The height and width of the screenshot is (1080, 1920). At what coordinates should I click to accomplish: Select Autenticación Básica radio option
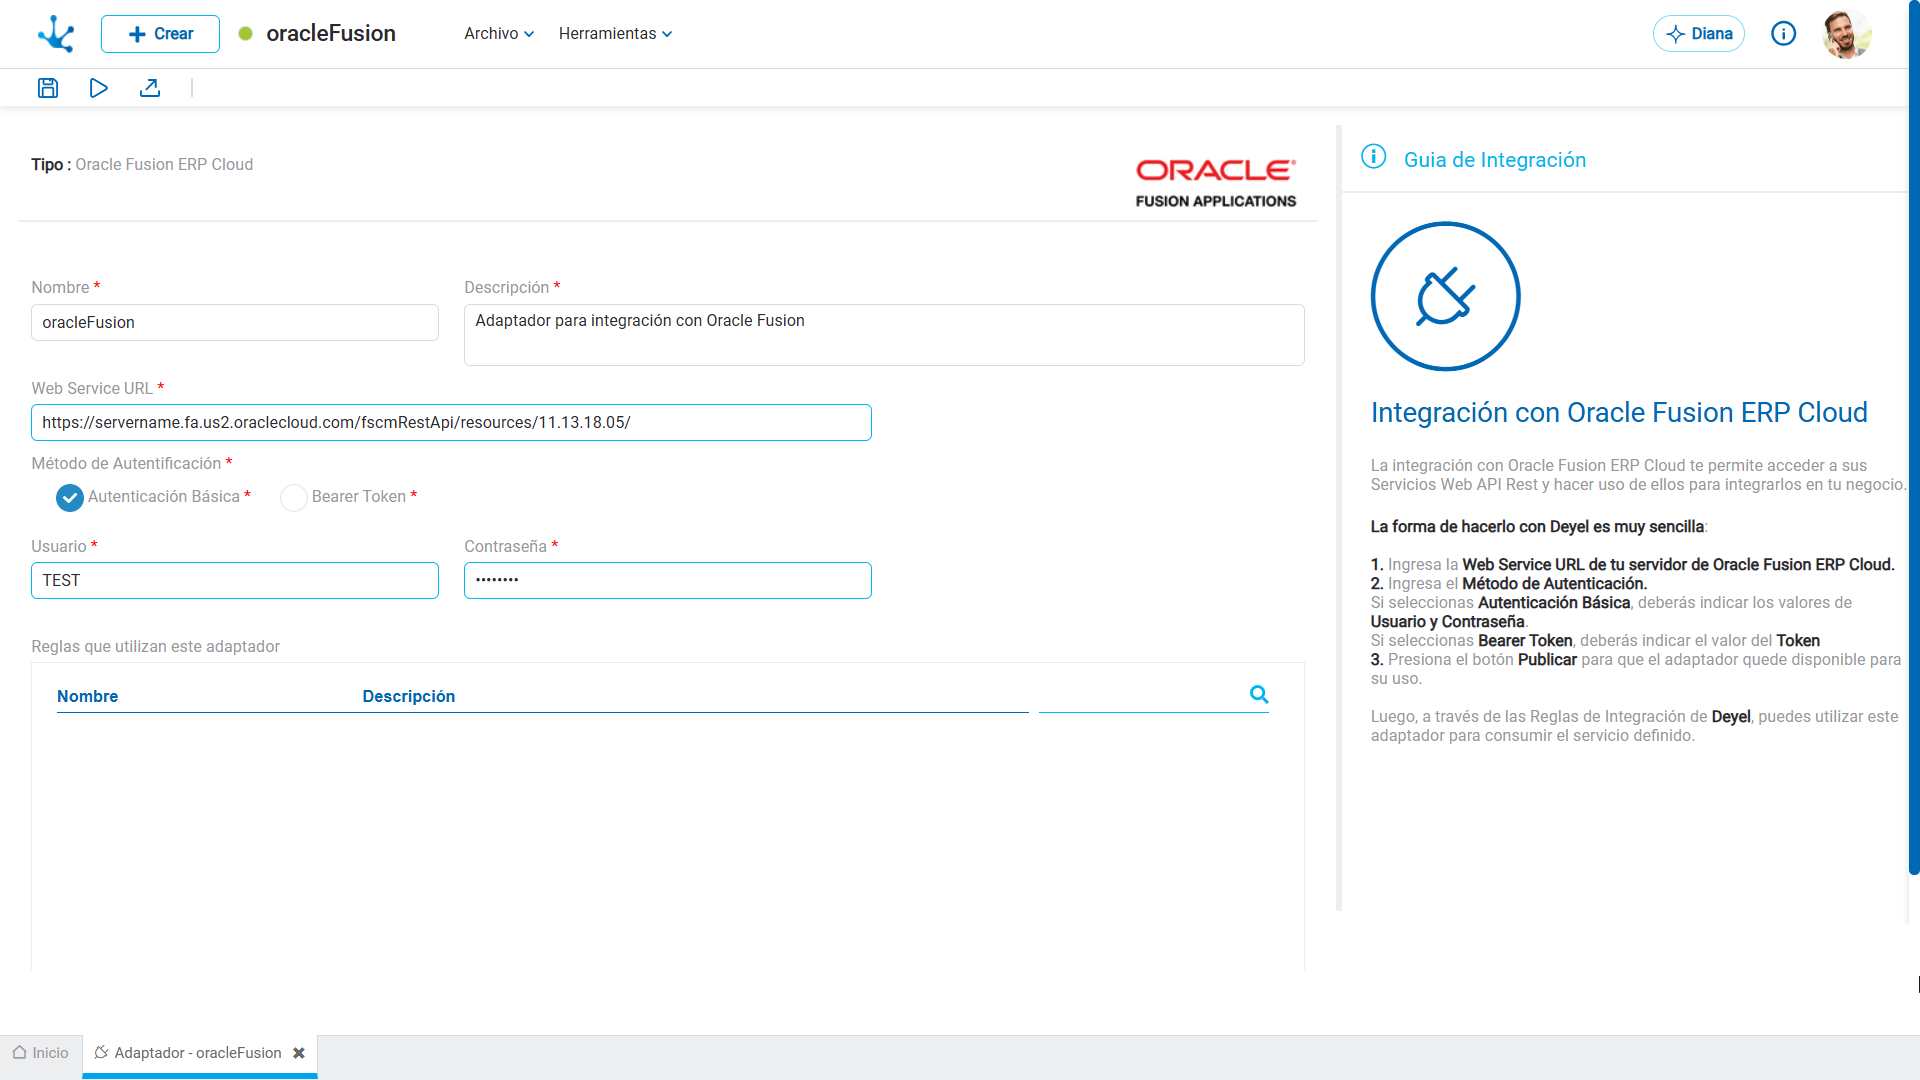coord(70,497)
